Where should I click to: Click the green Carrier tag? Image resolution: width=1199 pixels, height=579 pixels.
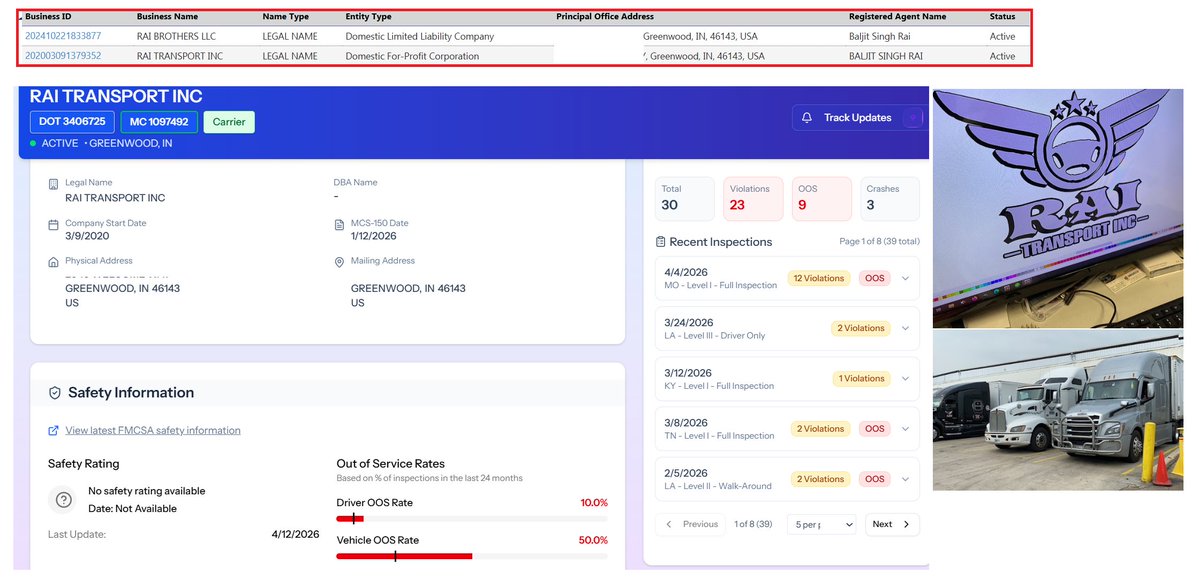coord(229,122)
